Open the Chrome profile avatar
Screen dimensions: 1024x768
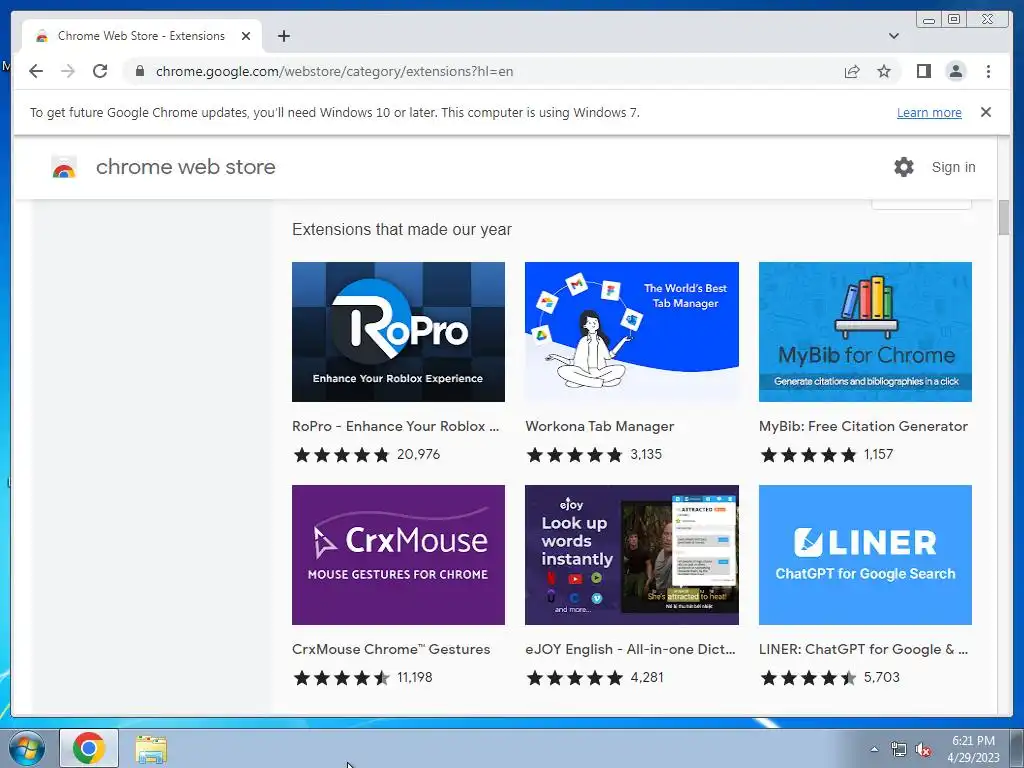tap(955, 71)
